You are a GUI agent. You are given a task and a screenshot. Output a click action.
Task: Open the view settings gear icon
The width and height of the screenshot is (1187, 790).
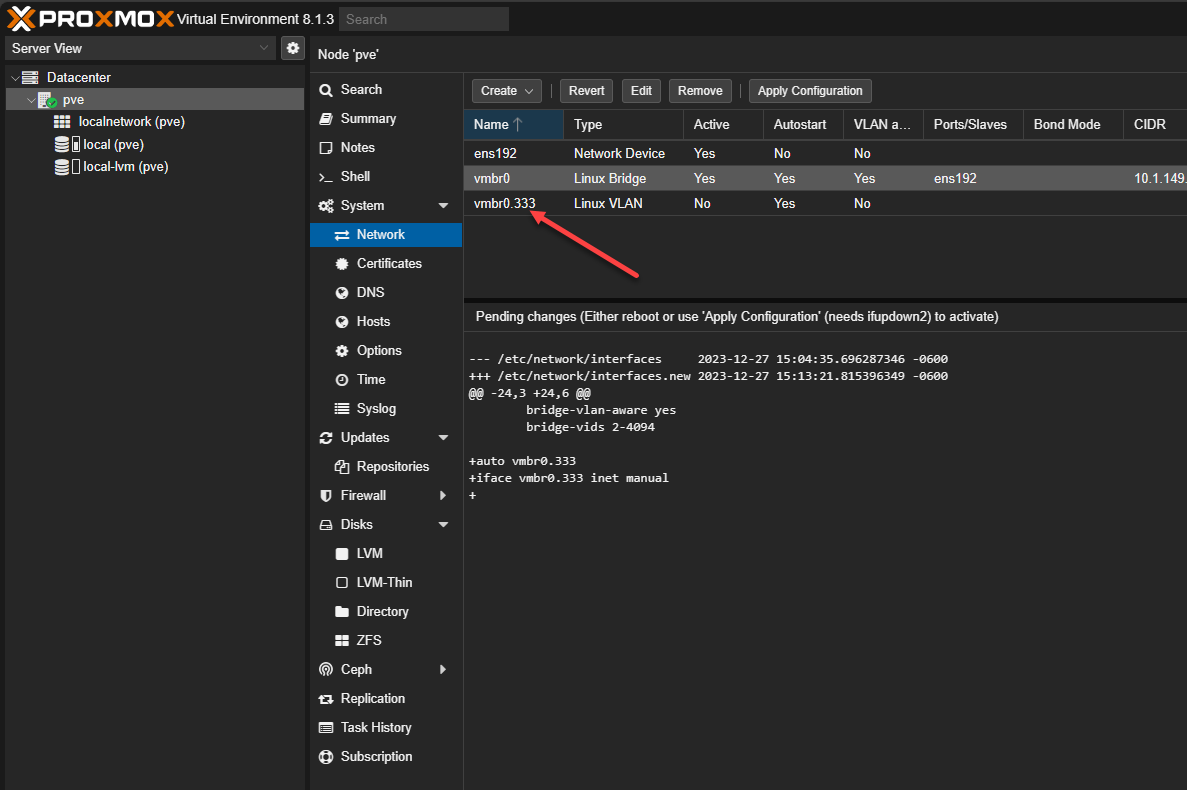click(292, 47)
